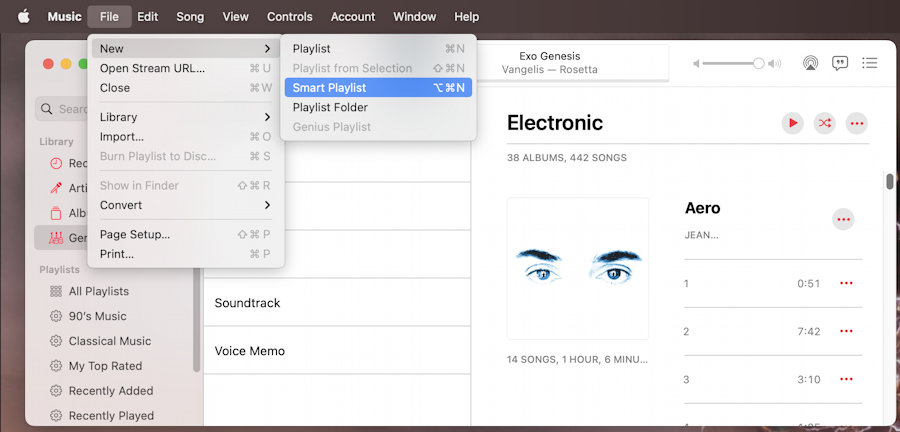Click the Recently Added clock icon in Library

pyautogui.click(x=56, y=164)
